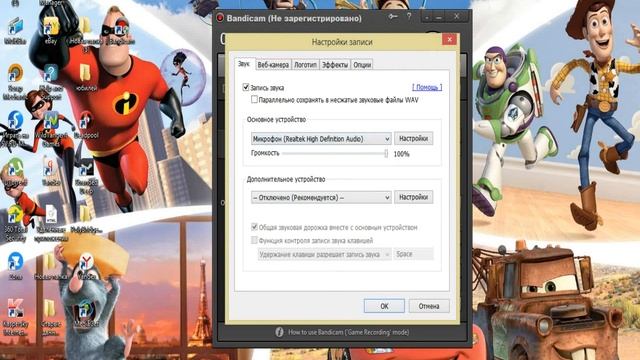Select the folder beside the HTML file

85,218
